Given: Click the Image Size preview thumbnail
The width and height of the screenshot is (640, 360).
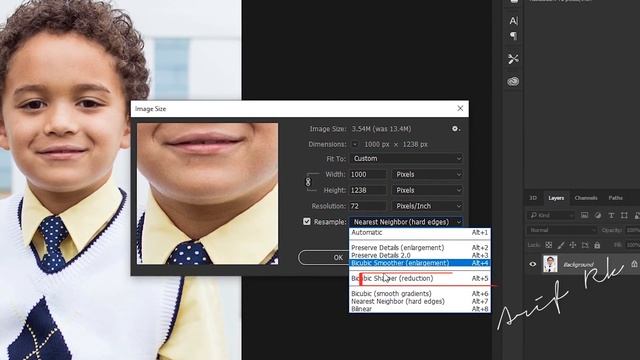Looking at the screenshot, I should [207, 194].
